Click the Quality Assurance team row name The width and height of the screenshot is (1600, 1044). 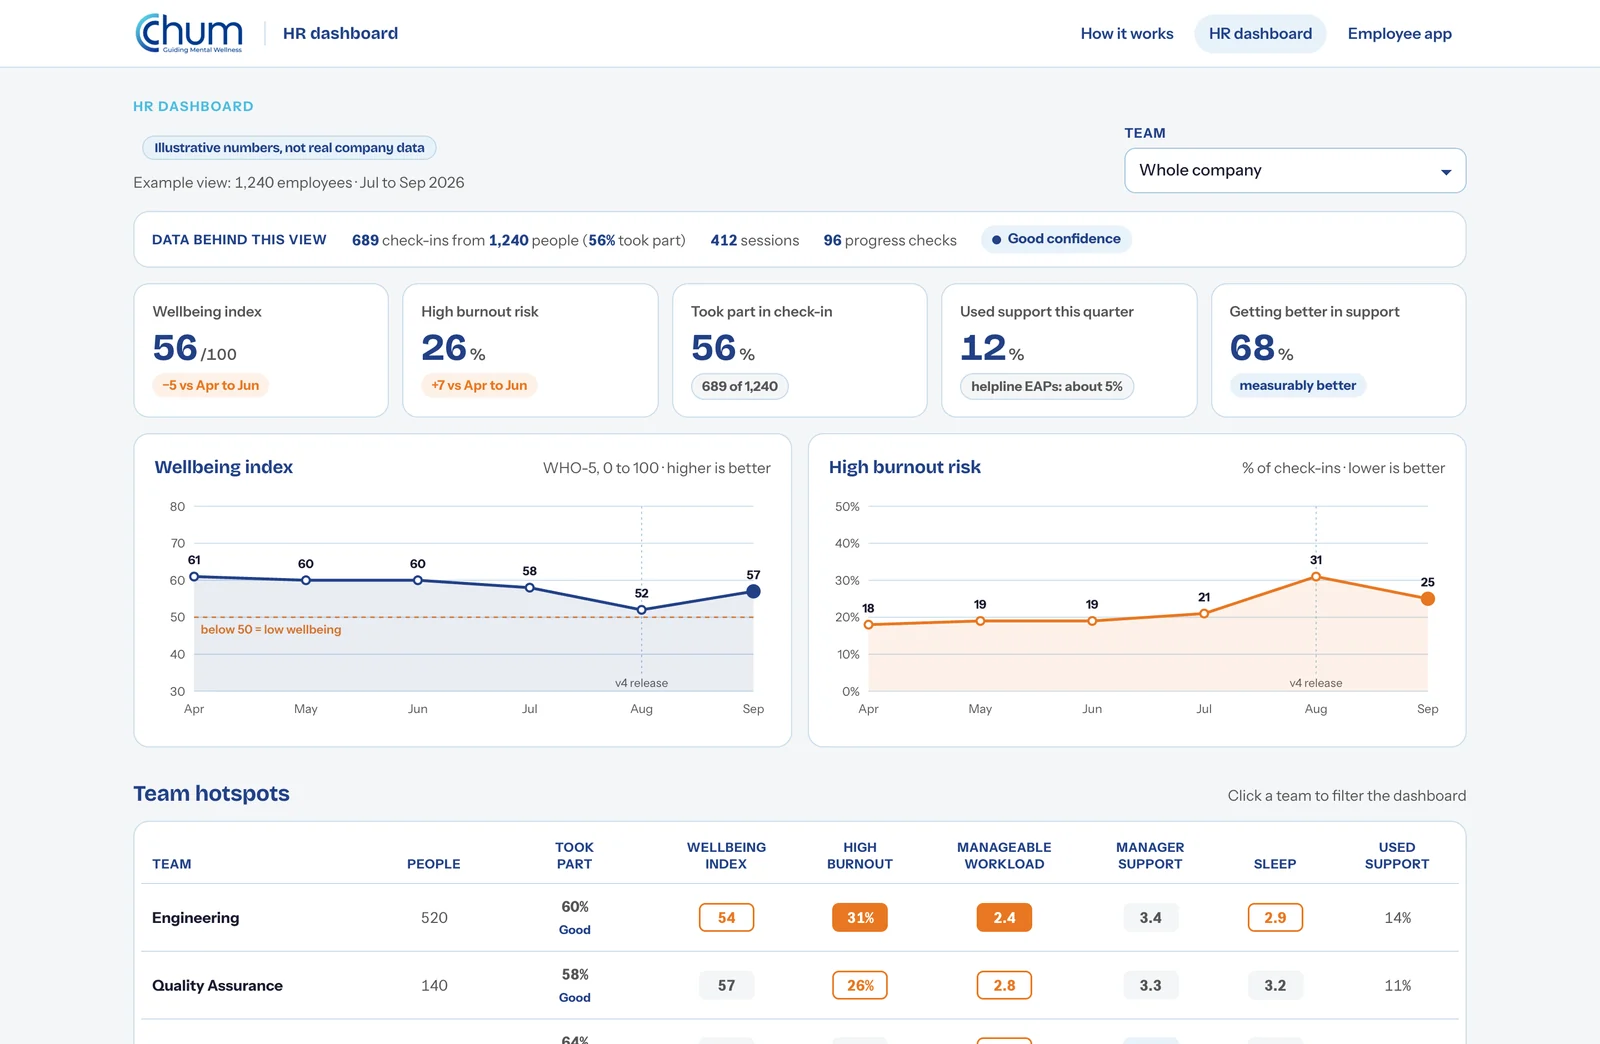[217, 986]
